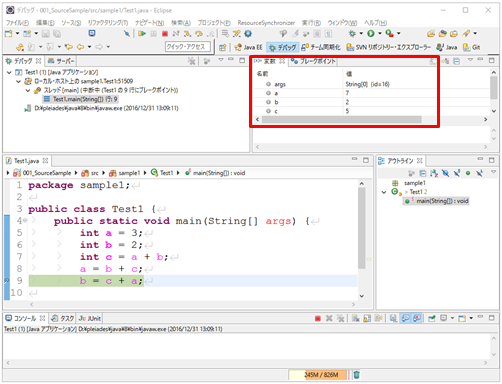
Task: Click the Open Perspective icon
Action: tap(223, 47)
